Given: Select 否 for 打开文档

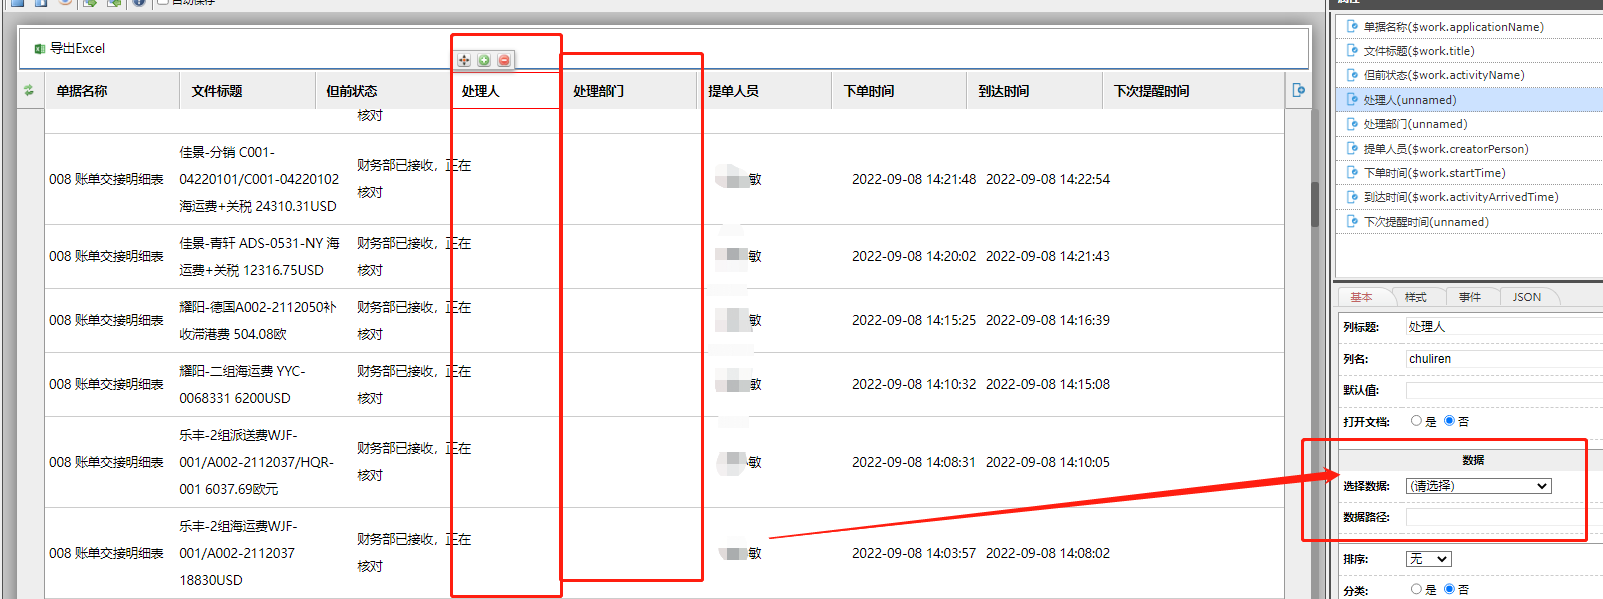Looking at the screenshot, I should coord(1449,421).
